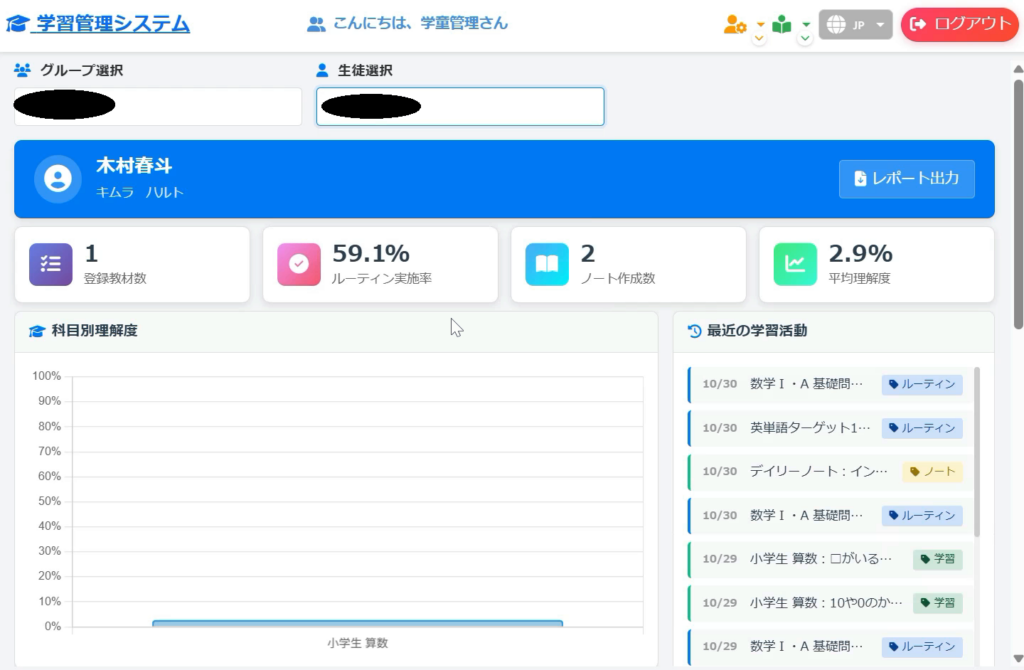Click the ノート作成数 open book icon
This screenshot has width=1024, height=670.
point(547,264)
